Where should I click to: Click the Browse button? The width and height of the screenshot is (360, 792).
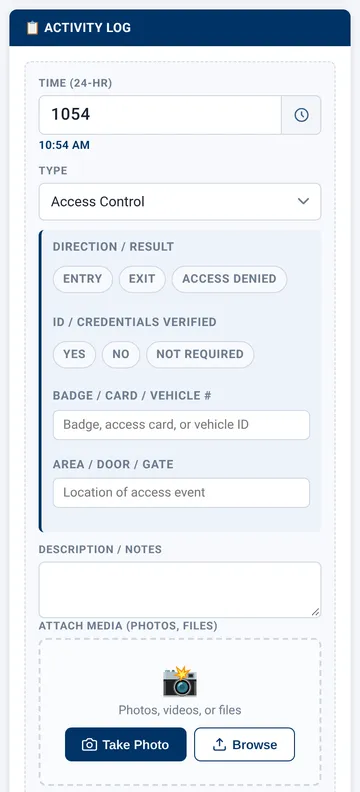244,745
